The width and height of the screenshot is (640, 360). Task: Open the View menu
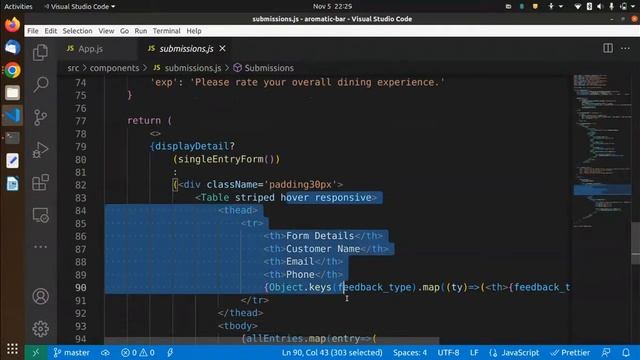tap(106, 31)
